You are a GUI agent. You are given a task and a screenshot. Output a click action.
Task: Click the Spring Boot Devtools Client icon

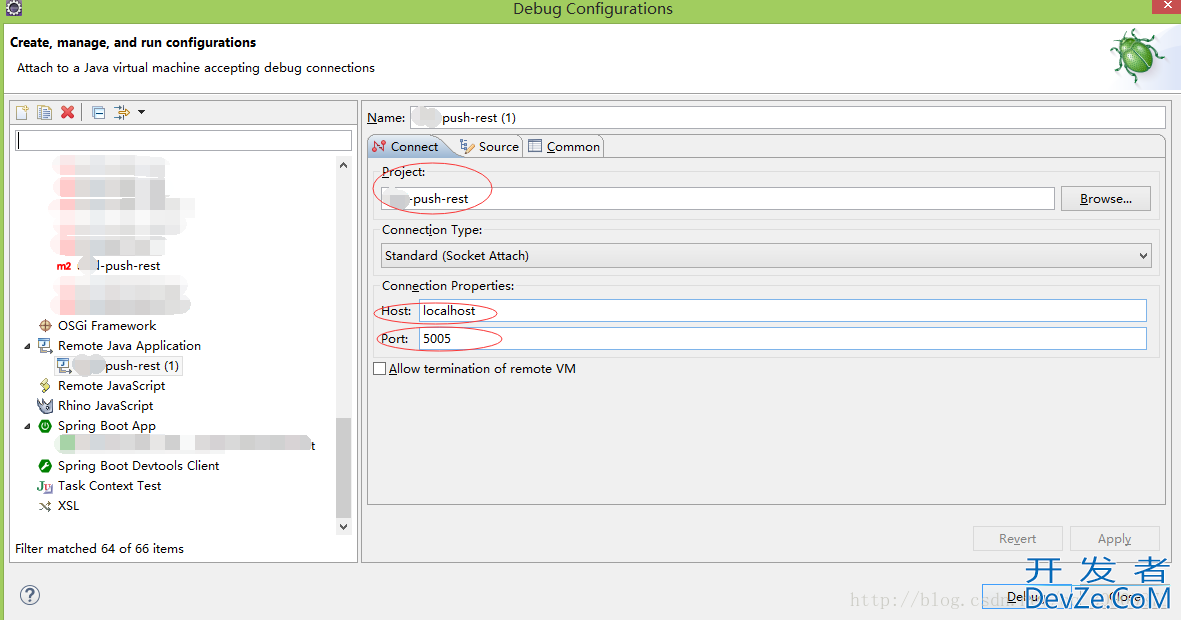pos(45,466)
